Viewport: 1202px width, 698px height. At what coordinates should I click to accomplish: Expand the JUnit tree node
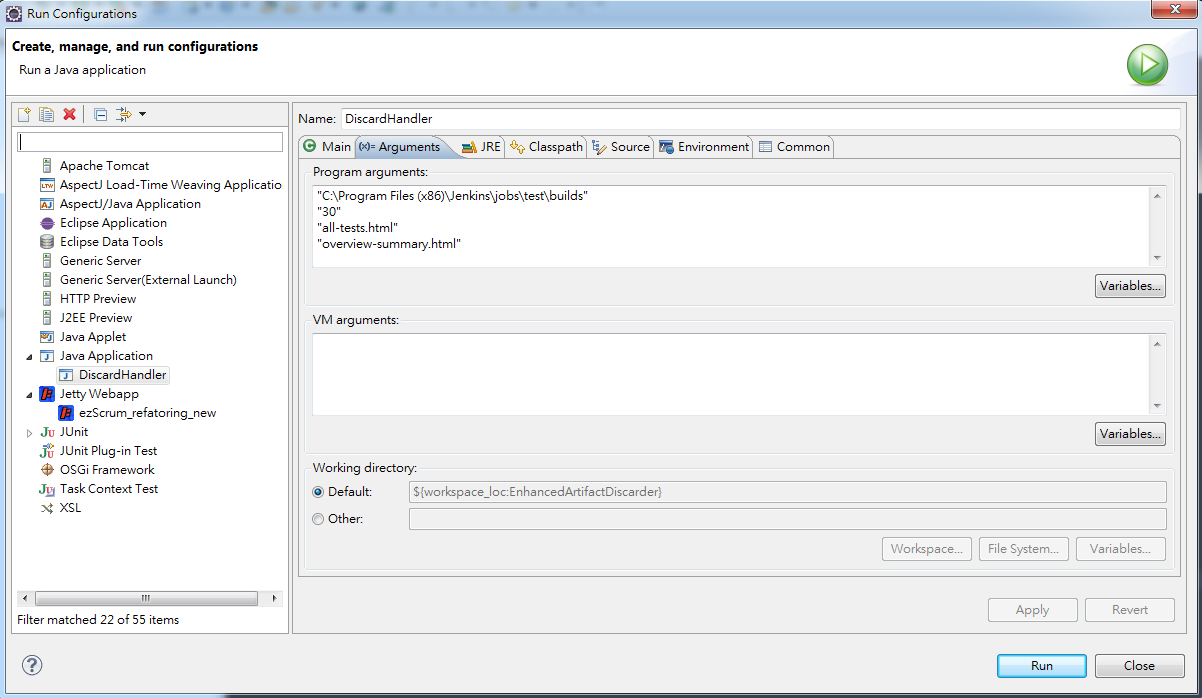29,432
